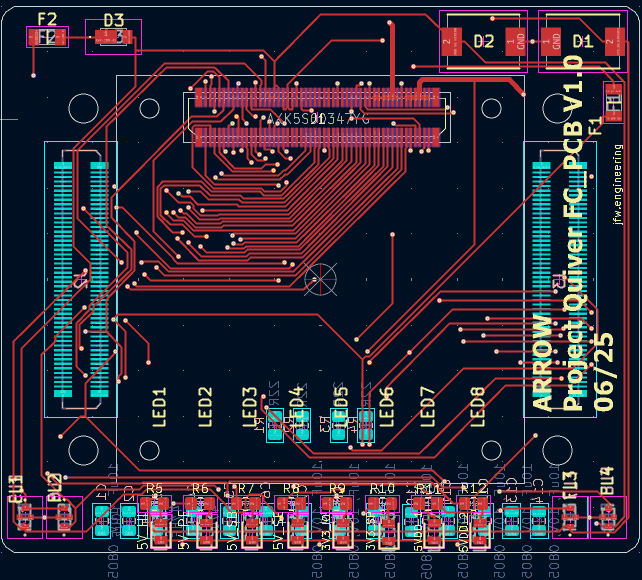Select the back-side resistor under LED4 label
This screenshot has height=580, width=642.
[302, 426]
